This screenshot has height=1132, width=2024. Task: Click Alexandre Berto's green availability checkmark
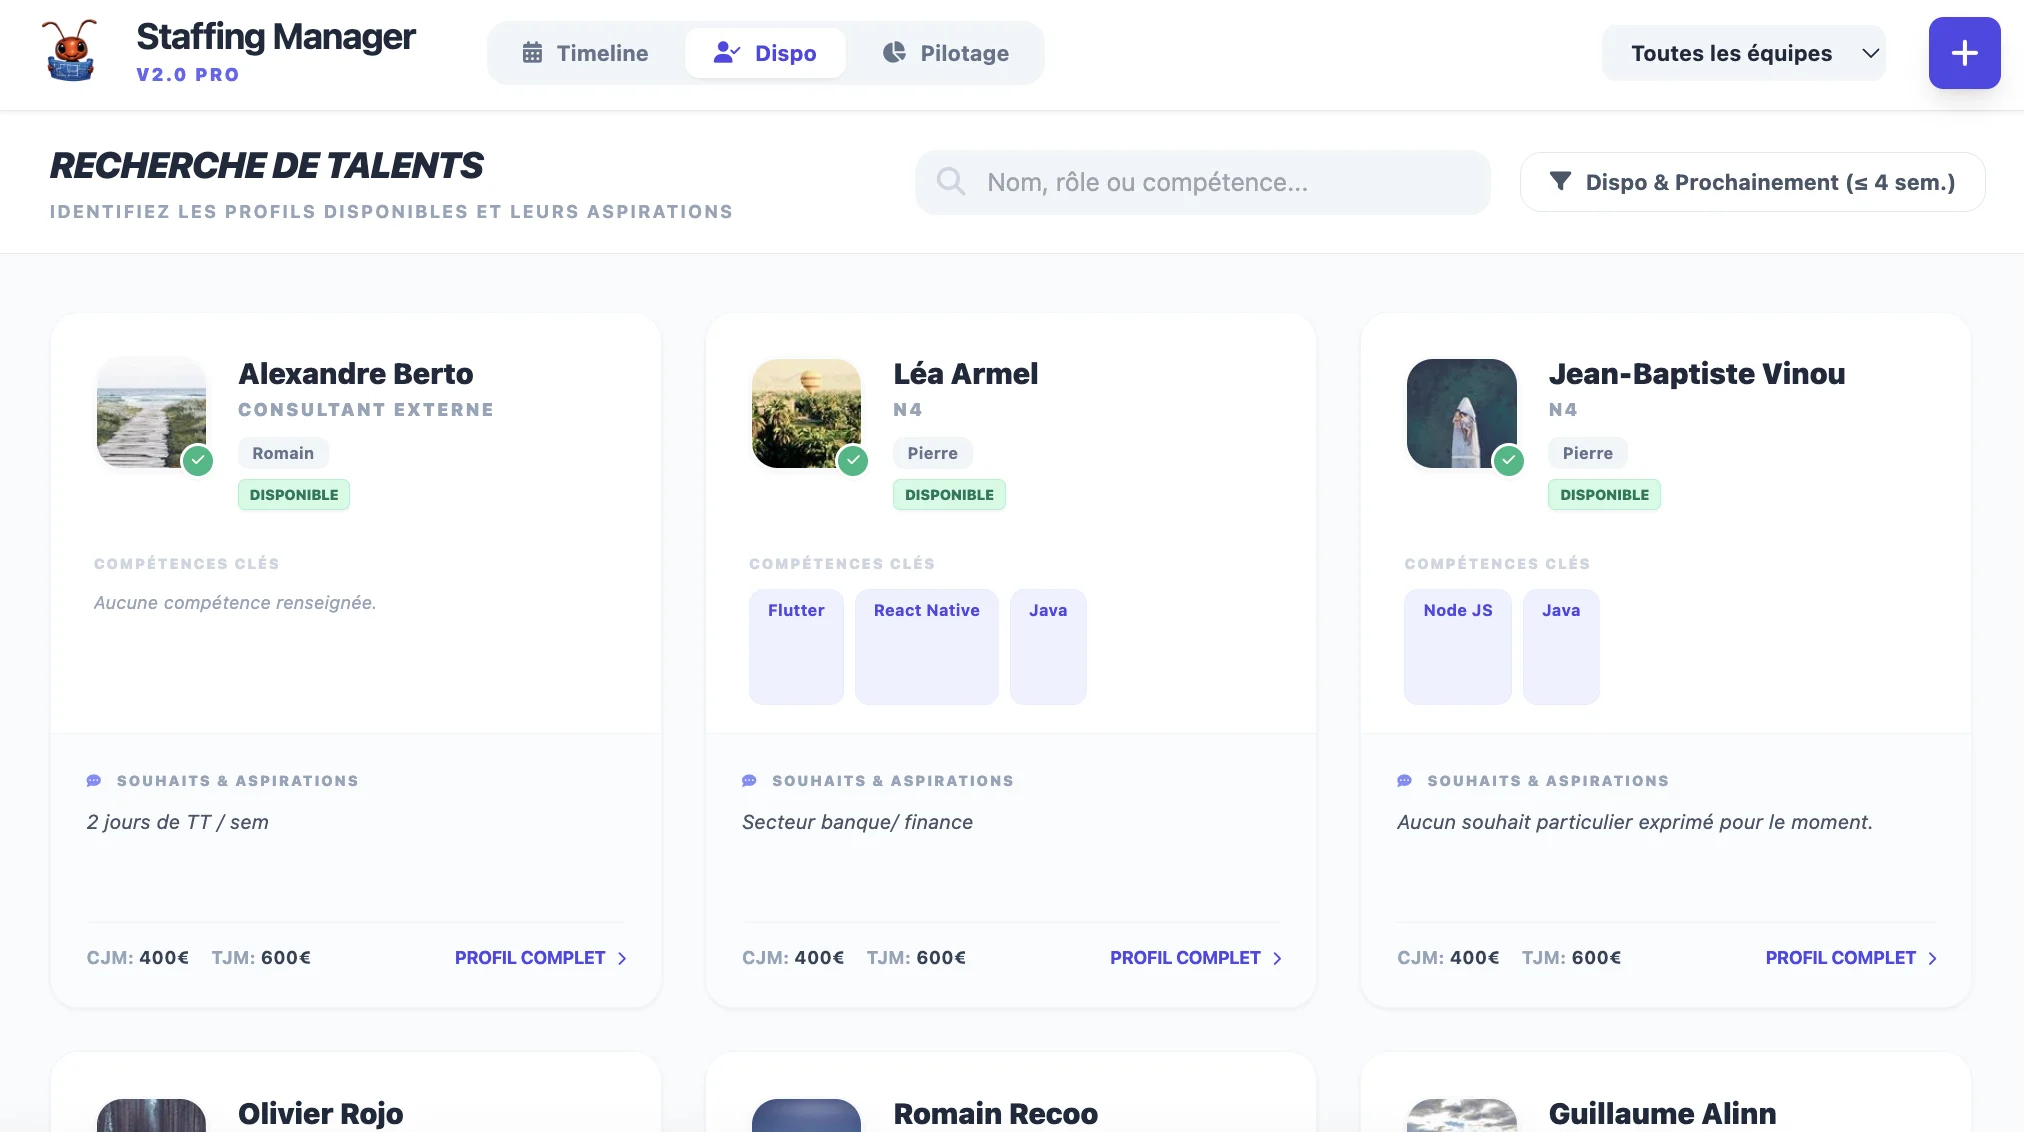coord(198,461)
